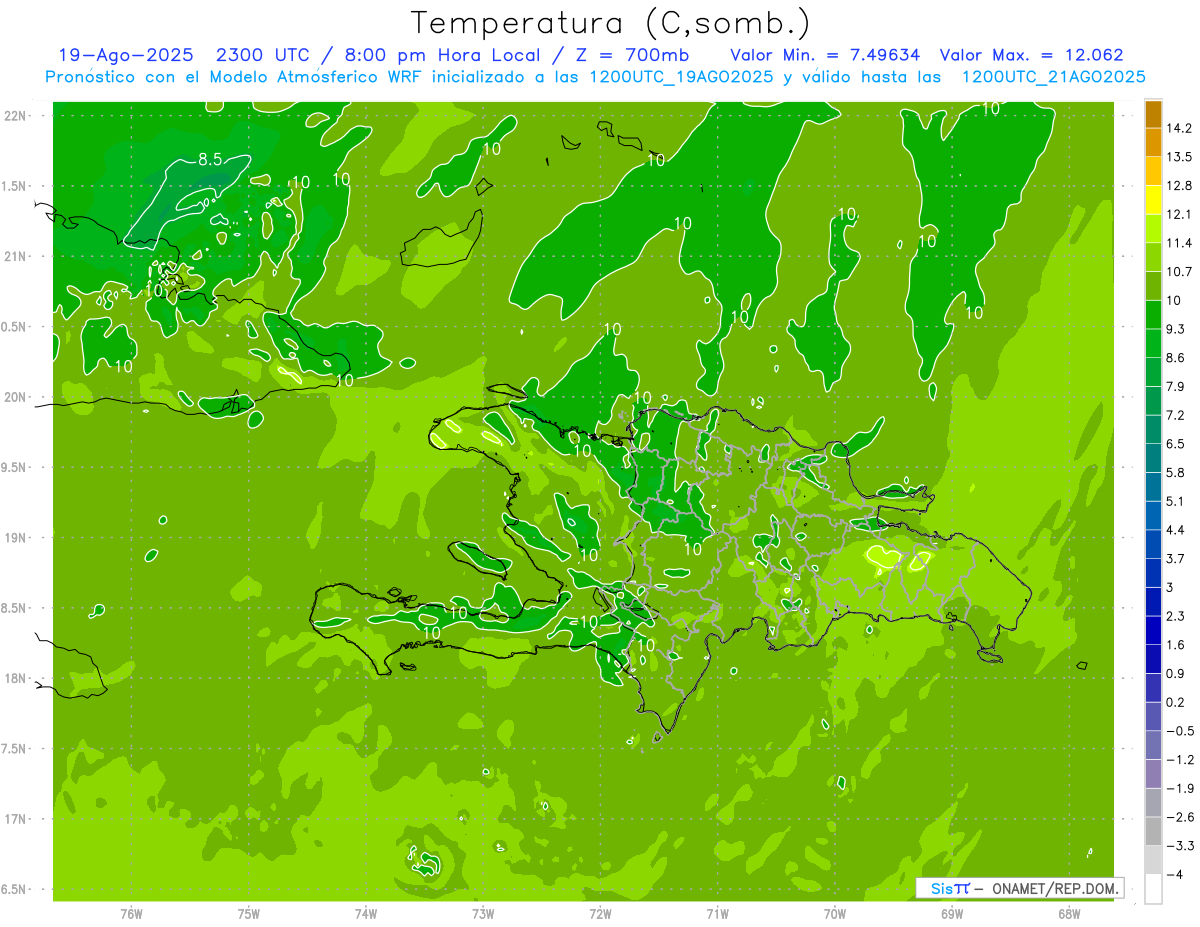Click the 0.9 value on the color legend
Viewport: 1200px width, 927px height.
[x=1177, y=673]
